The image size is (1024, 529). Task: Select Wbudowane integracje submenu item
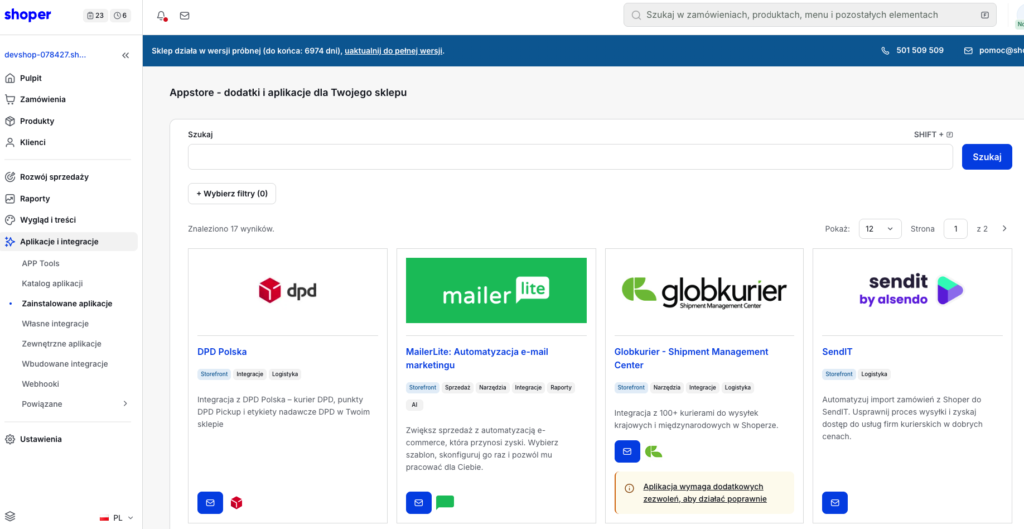tap(65, 364)
